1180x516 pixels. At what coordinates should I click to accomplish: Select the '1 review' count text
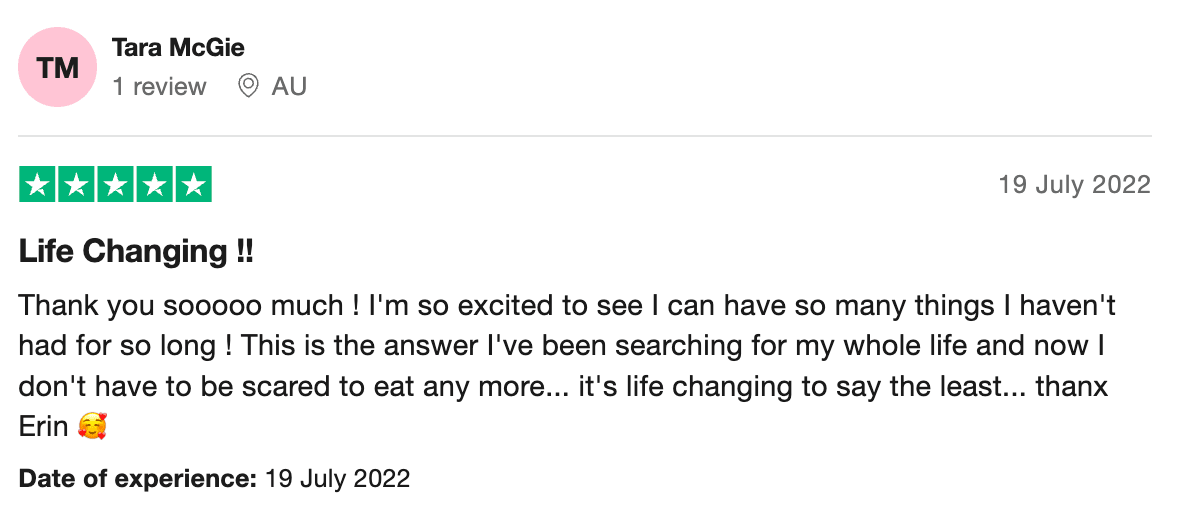pos(159,87)
